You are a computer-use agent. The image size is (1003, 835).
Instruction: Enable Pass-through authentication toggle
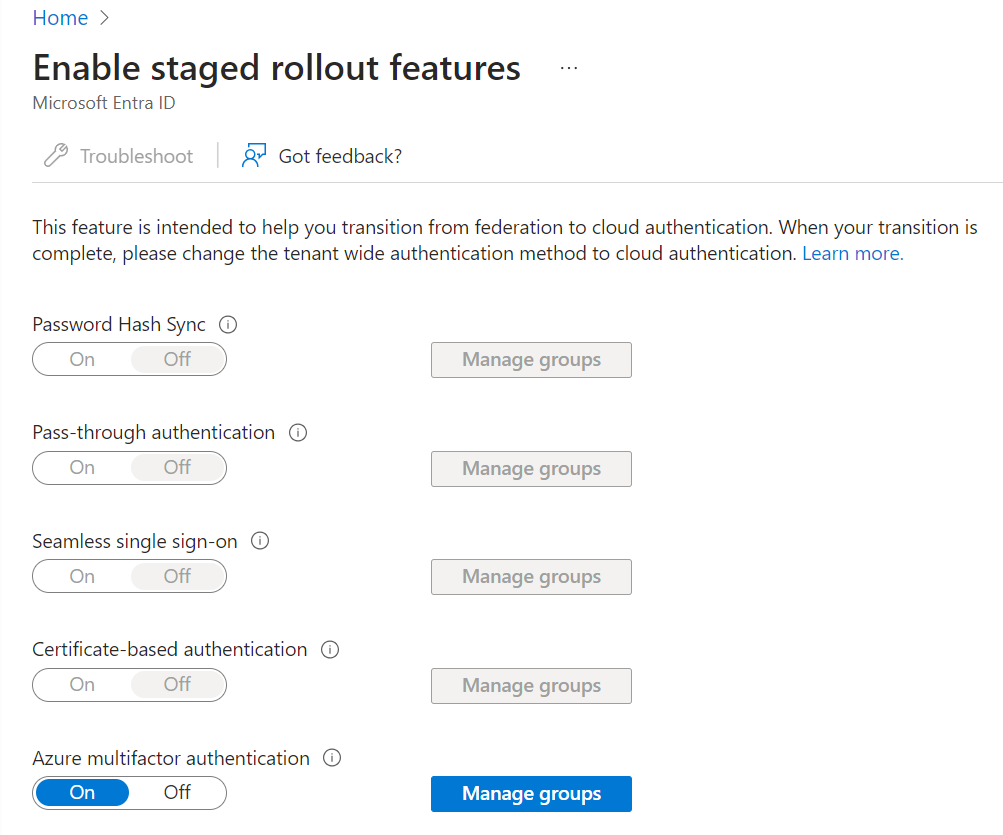pos(83,468)
